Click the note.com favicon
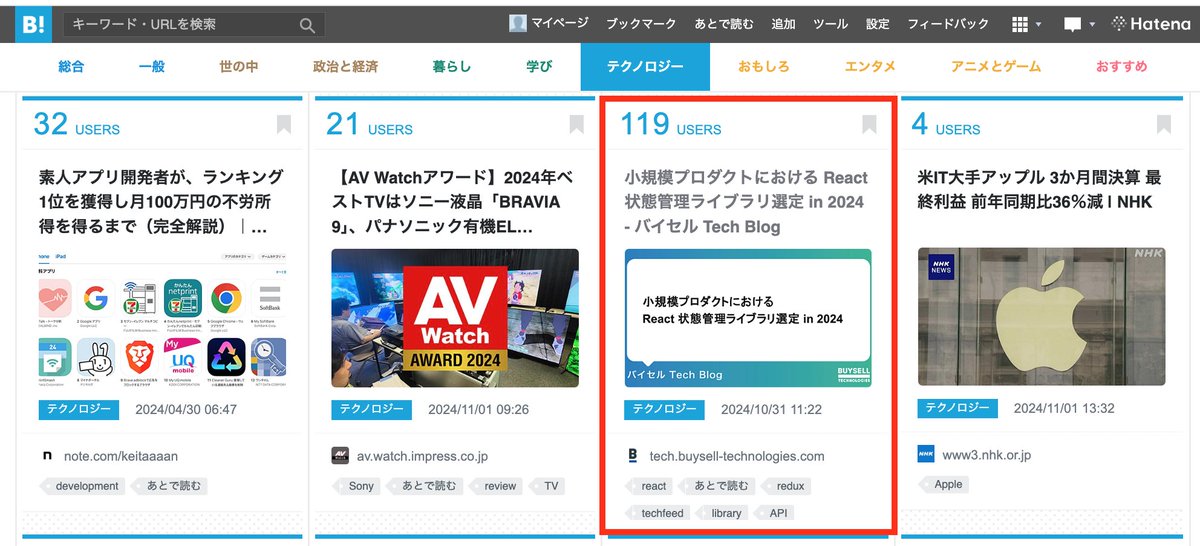 click(47, 456)
